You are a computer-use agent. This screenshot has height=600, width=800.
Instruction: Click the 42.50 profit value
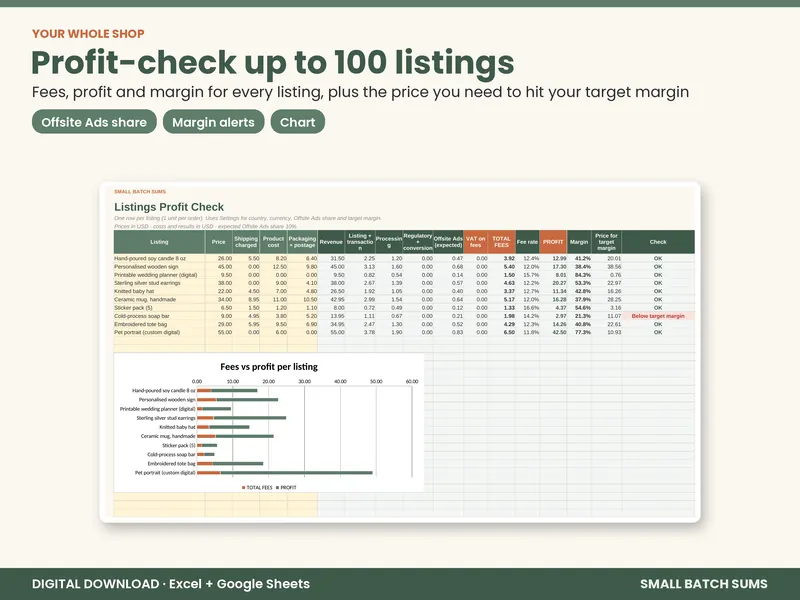559,332
